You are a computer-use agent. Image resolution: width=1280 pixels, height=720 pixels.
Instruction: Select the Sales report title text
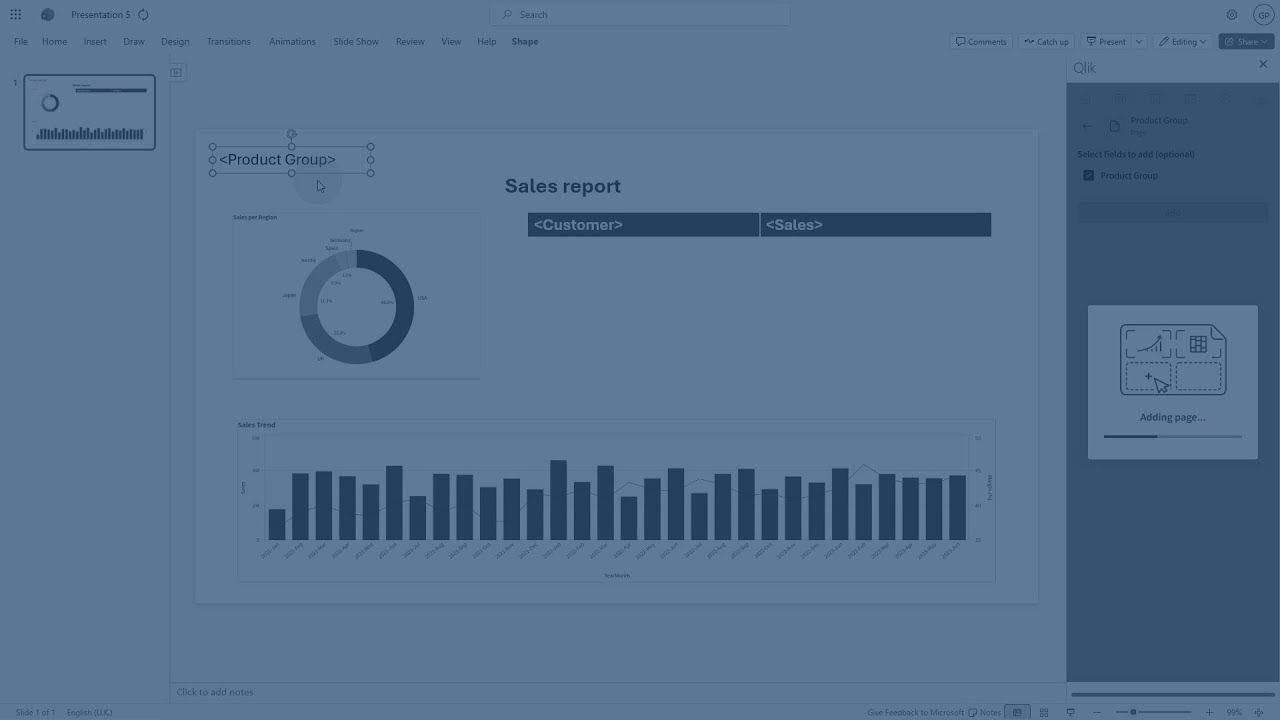562,186
